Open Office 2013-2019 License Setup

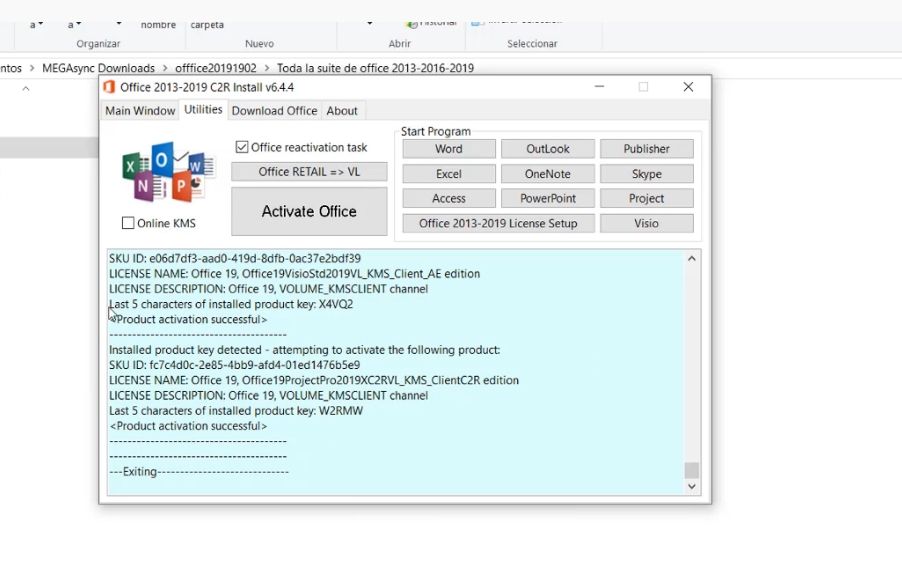498,223
